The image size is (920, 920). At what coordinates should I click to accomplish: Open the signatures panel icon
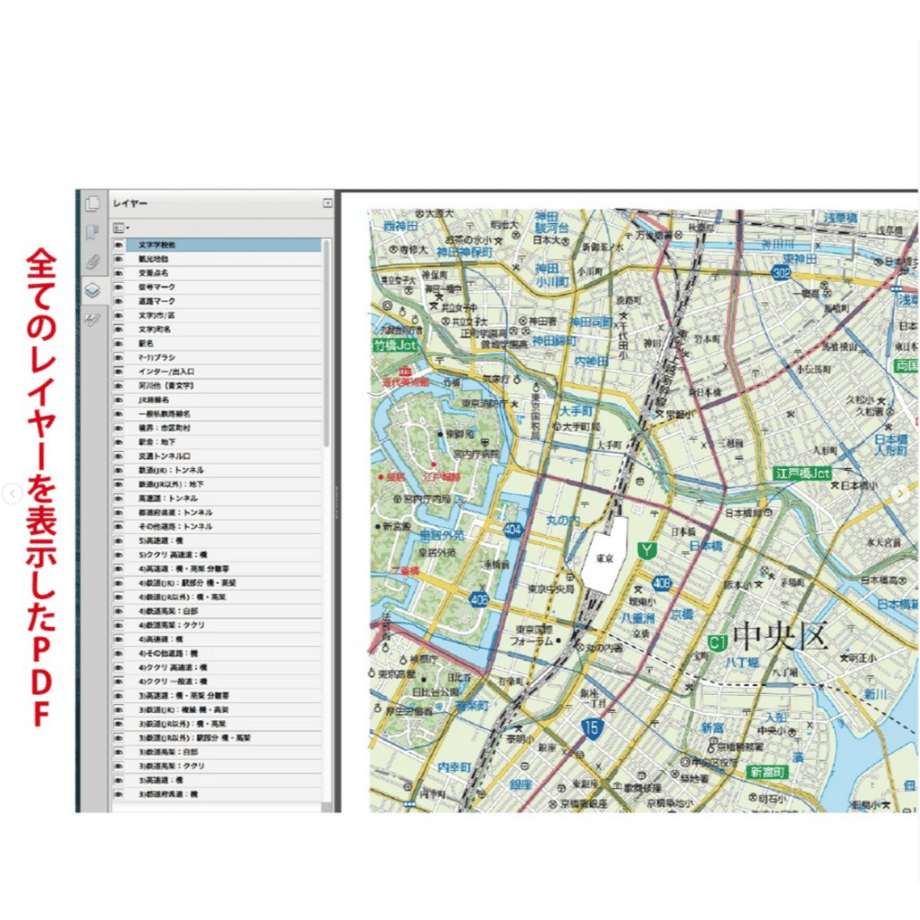93,320
